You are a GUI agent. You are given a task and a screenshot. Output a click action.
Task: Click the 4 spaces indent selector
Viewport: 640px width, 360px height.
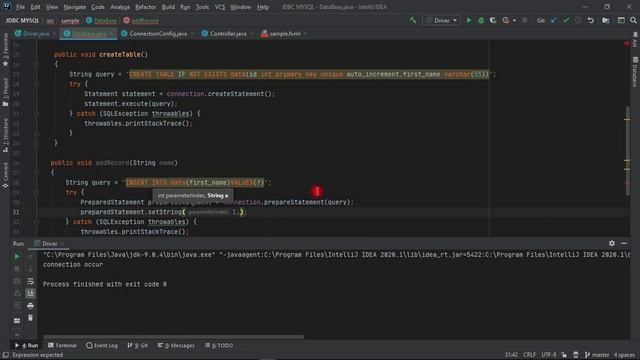tap(624, 355)
